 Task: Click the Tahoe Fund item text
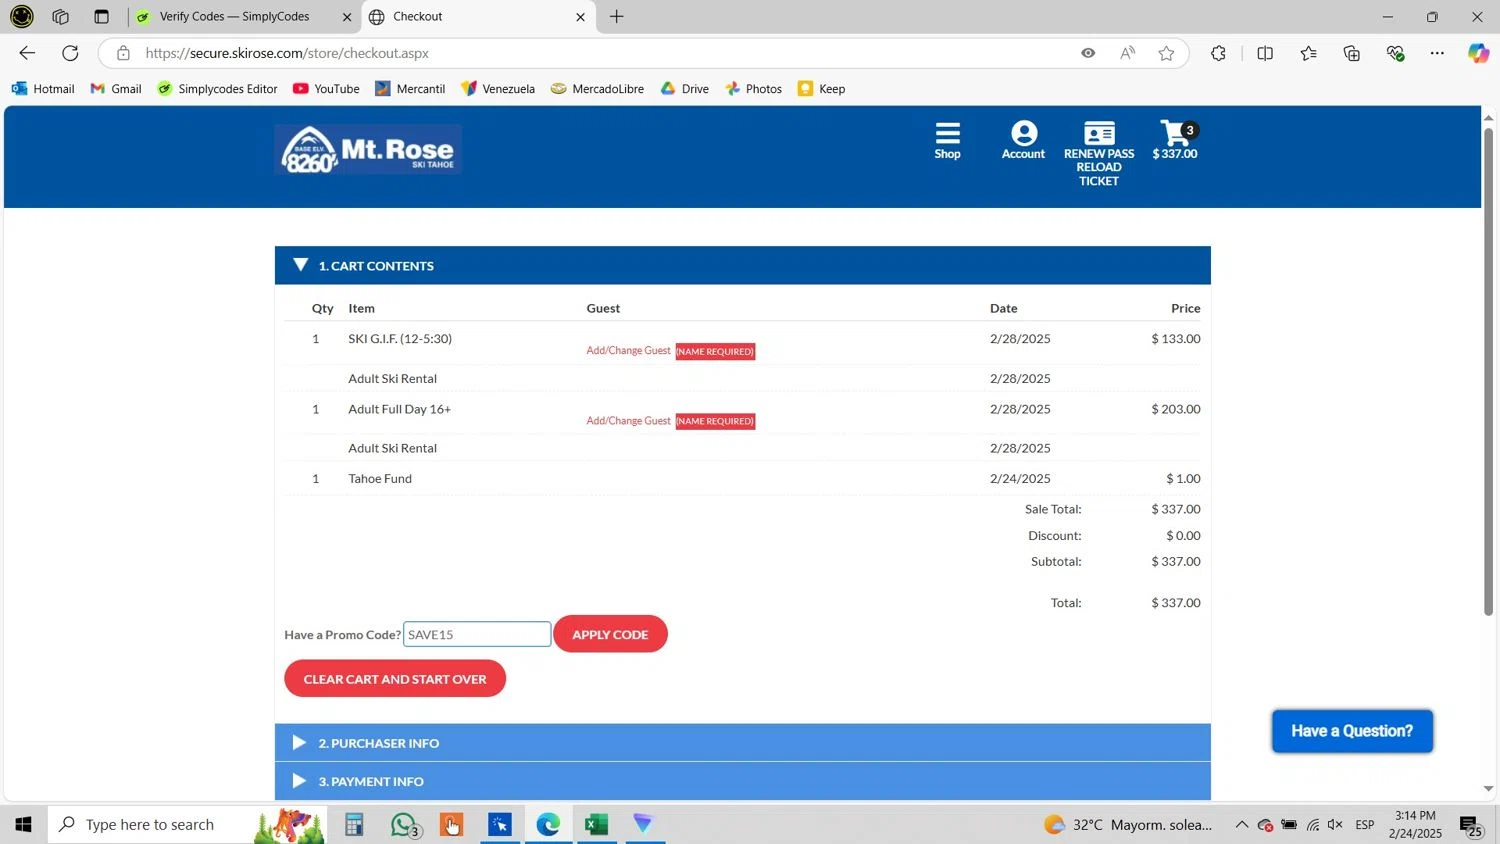pyautogui.click(x=380, y=479)
